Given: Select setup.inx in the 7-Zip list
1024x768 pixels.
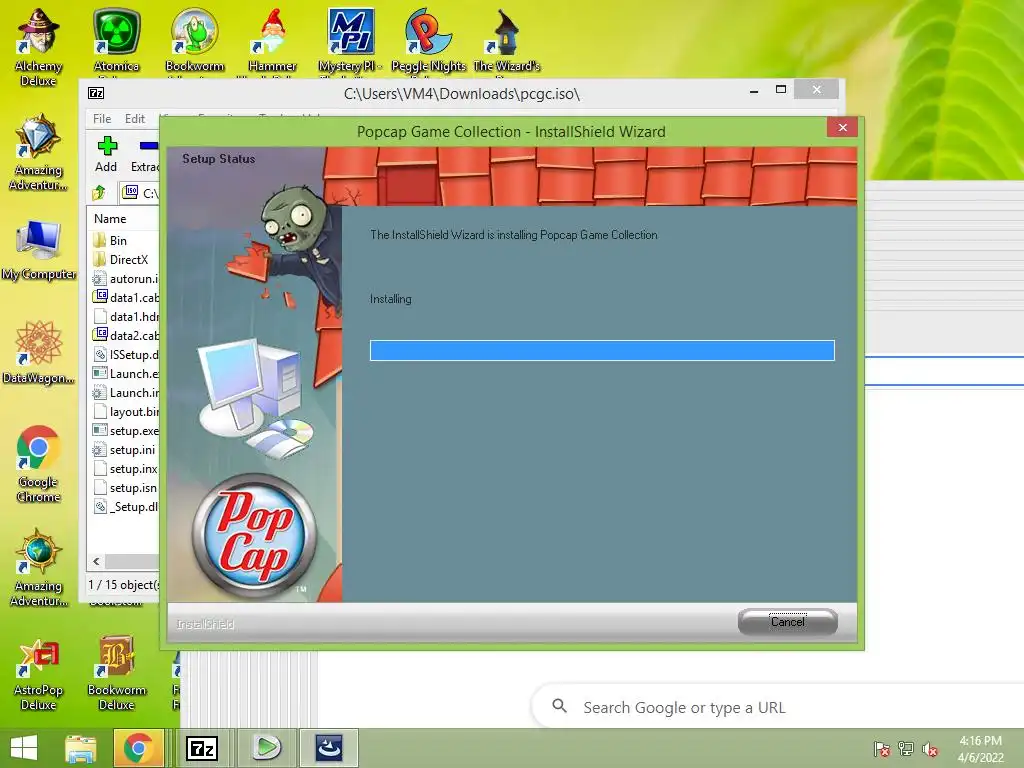Looking at the screenshot, I should pyautogui.click(x=125, y=469).
